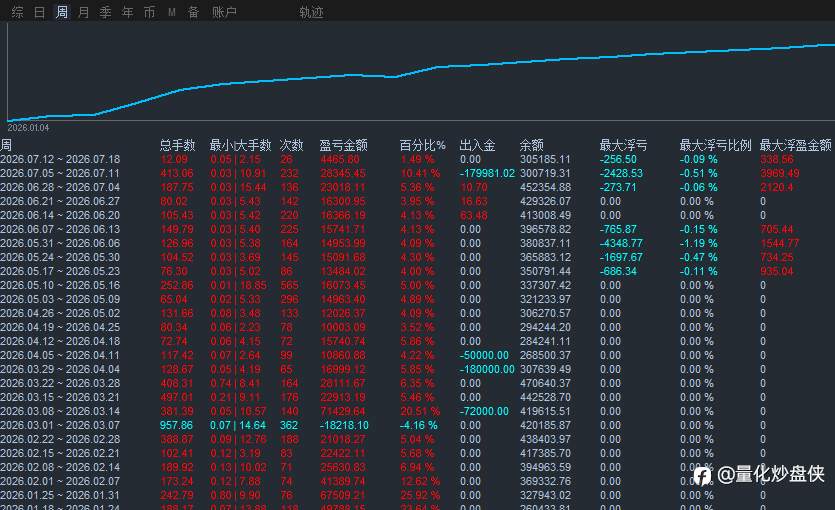Sort by the 余额 column header
Image resolution: width=835 pixels, height=510 pixels.
click(531, 145)
